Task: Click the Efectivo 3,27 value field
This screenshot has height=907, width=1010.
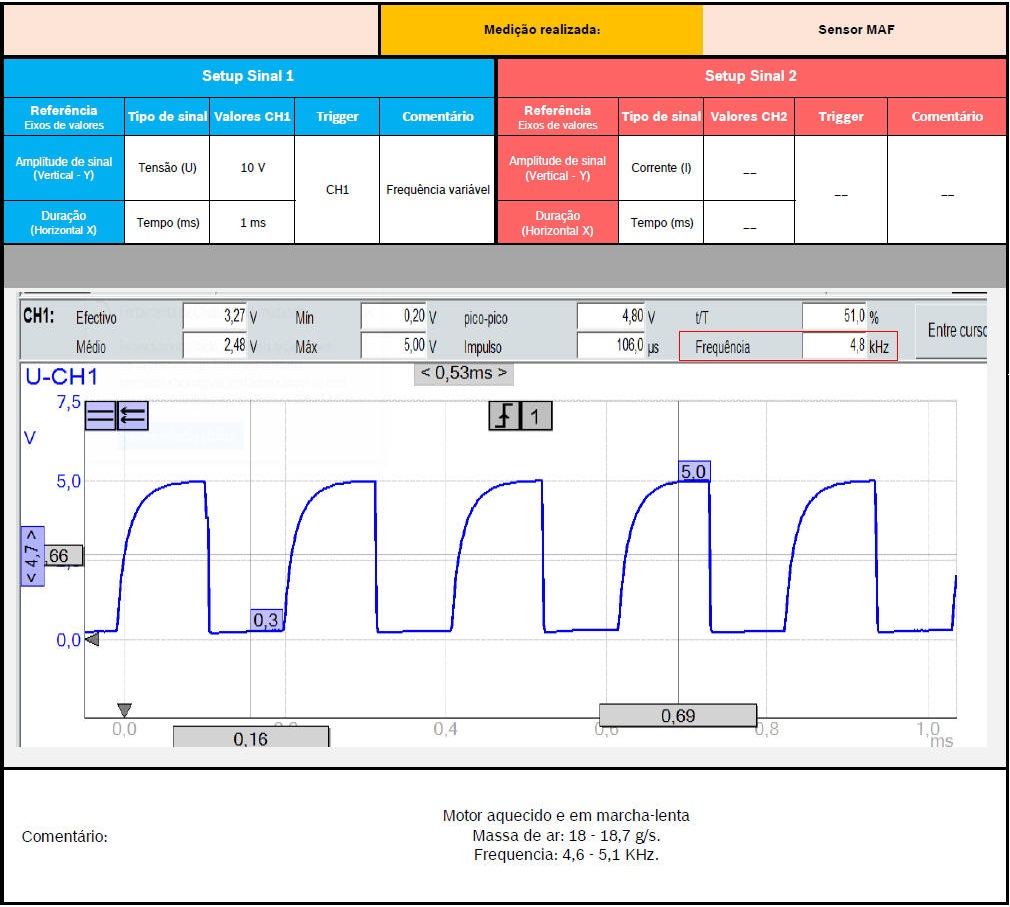Action: [214, 317]
